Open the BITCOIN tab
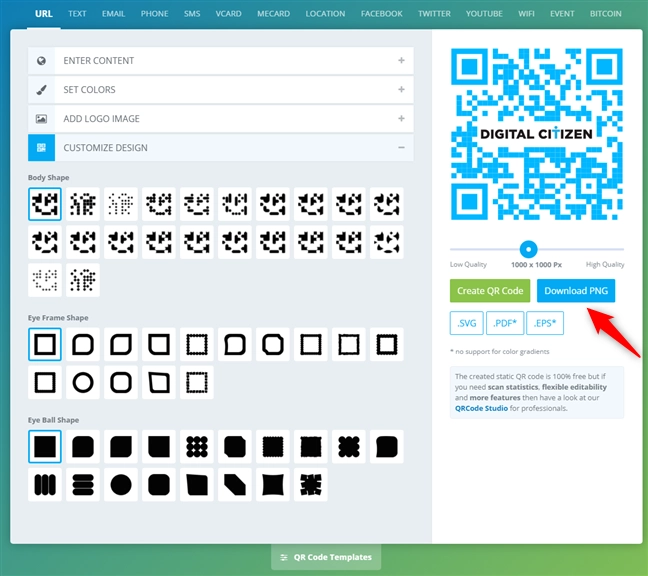The width and height of the screenshot is (648, 576). [606, 14]
